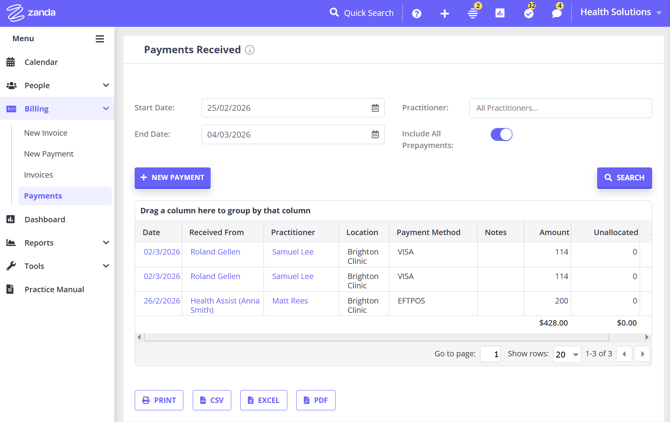Click the New Payment button
Screen dimensions: 670x422
(173, 178)
